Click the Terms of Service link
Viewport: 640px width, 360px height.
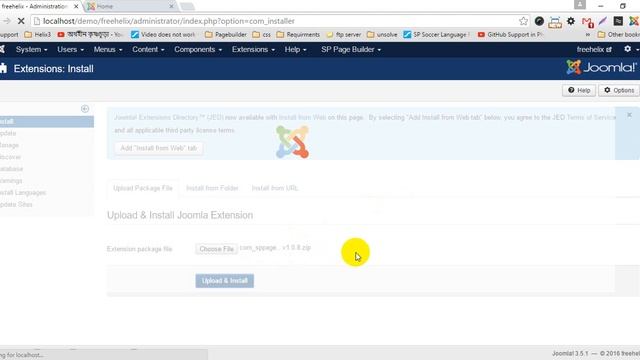591,117
